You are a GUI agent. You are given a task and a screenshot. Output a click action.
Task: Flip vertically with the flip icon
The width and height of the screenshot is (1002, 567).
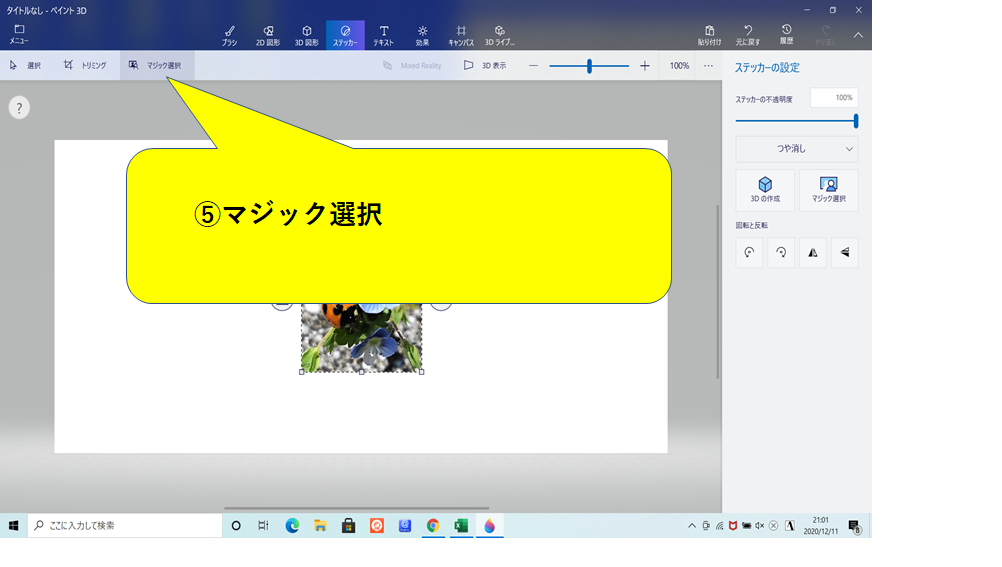[x=845, y=252]
